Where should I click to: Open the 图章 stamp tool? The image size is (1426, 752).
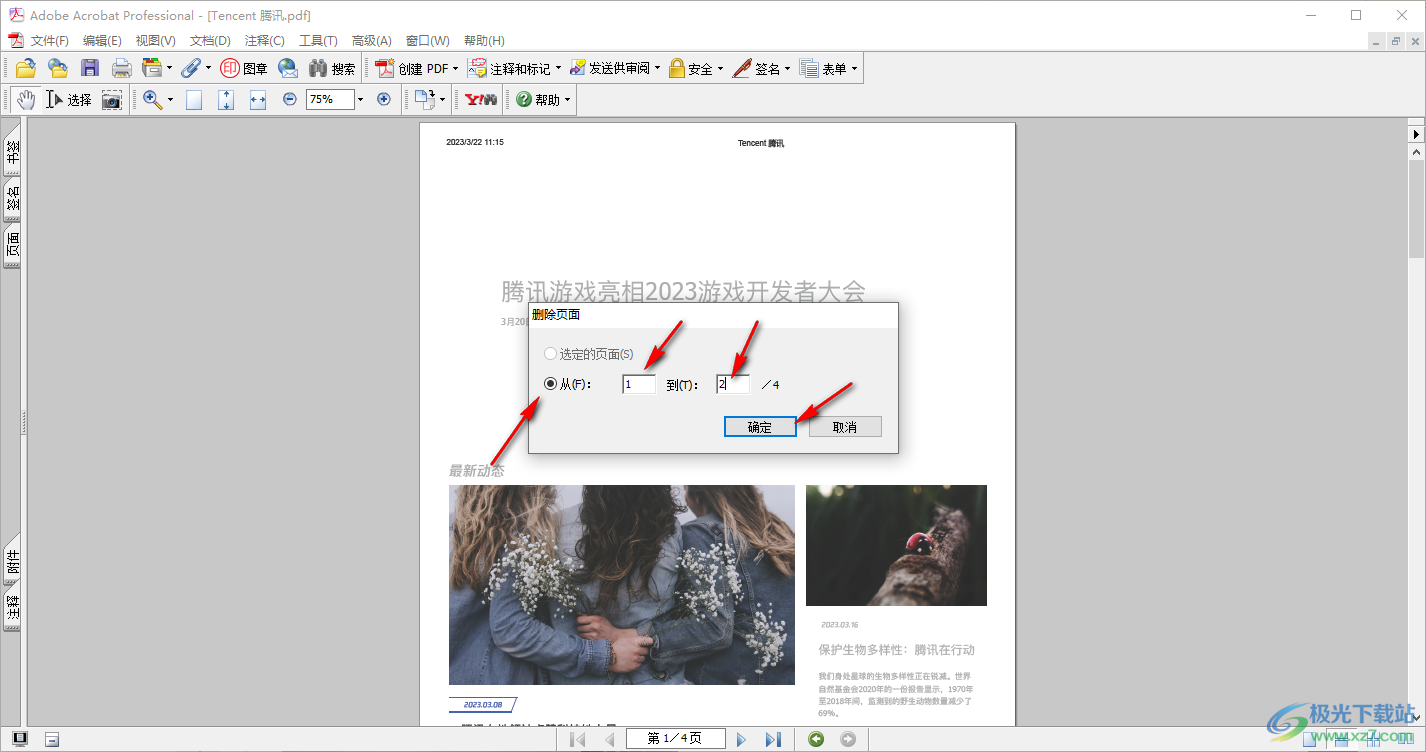click(244, 68)
